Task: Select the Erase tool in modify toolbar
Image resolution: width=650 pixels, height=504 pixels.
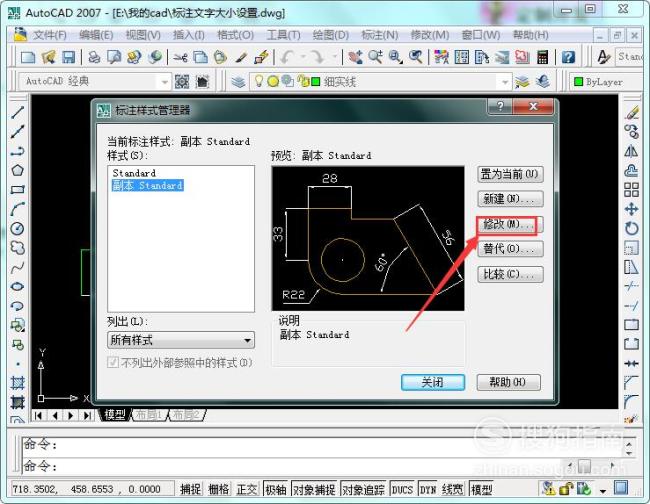Action: (631, 112)
